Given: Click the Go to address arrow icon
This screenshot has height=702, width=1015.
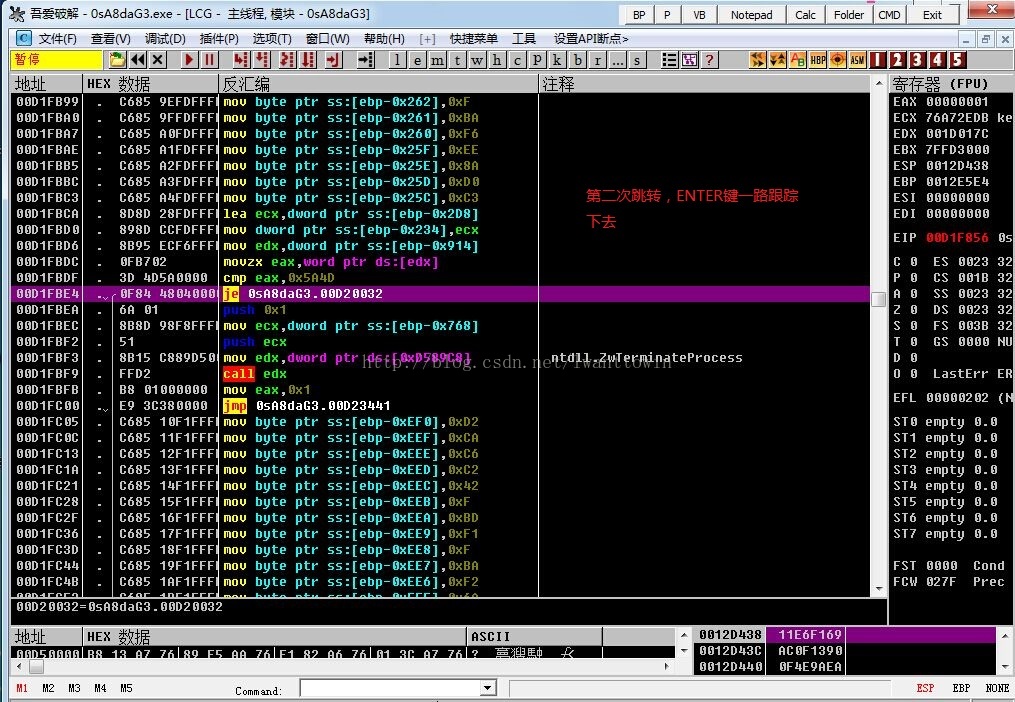Looking at the screenshot, I should 366,60.
